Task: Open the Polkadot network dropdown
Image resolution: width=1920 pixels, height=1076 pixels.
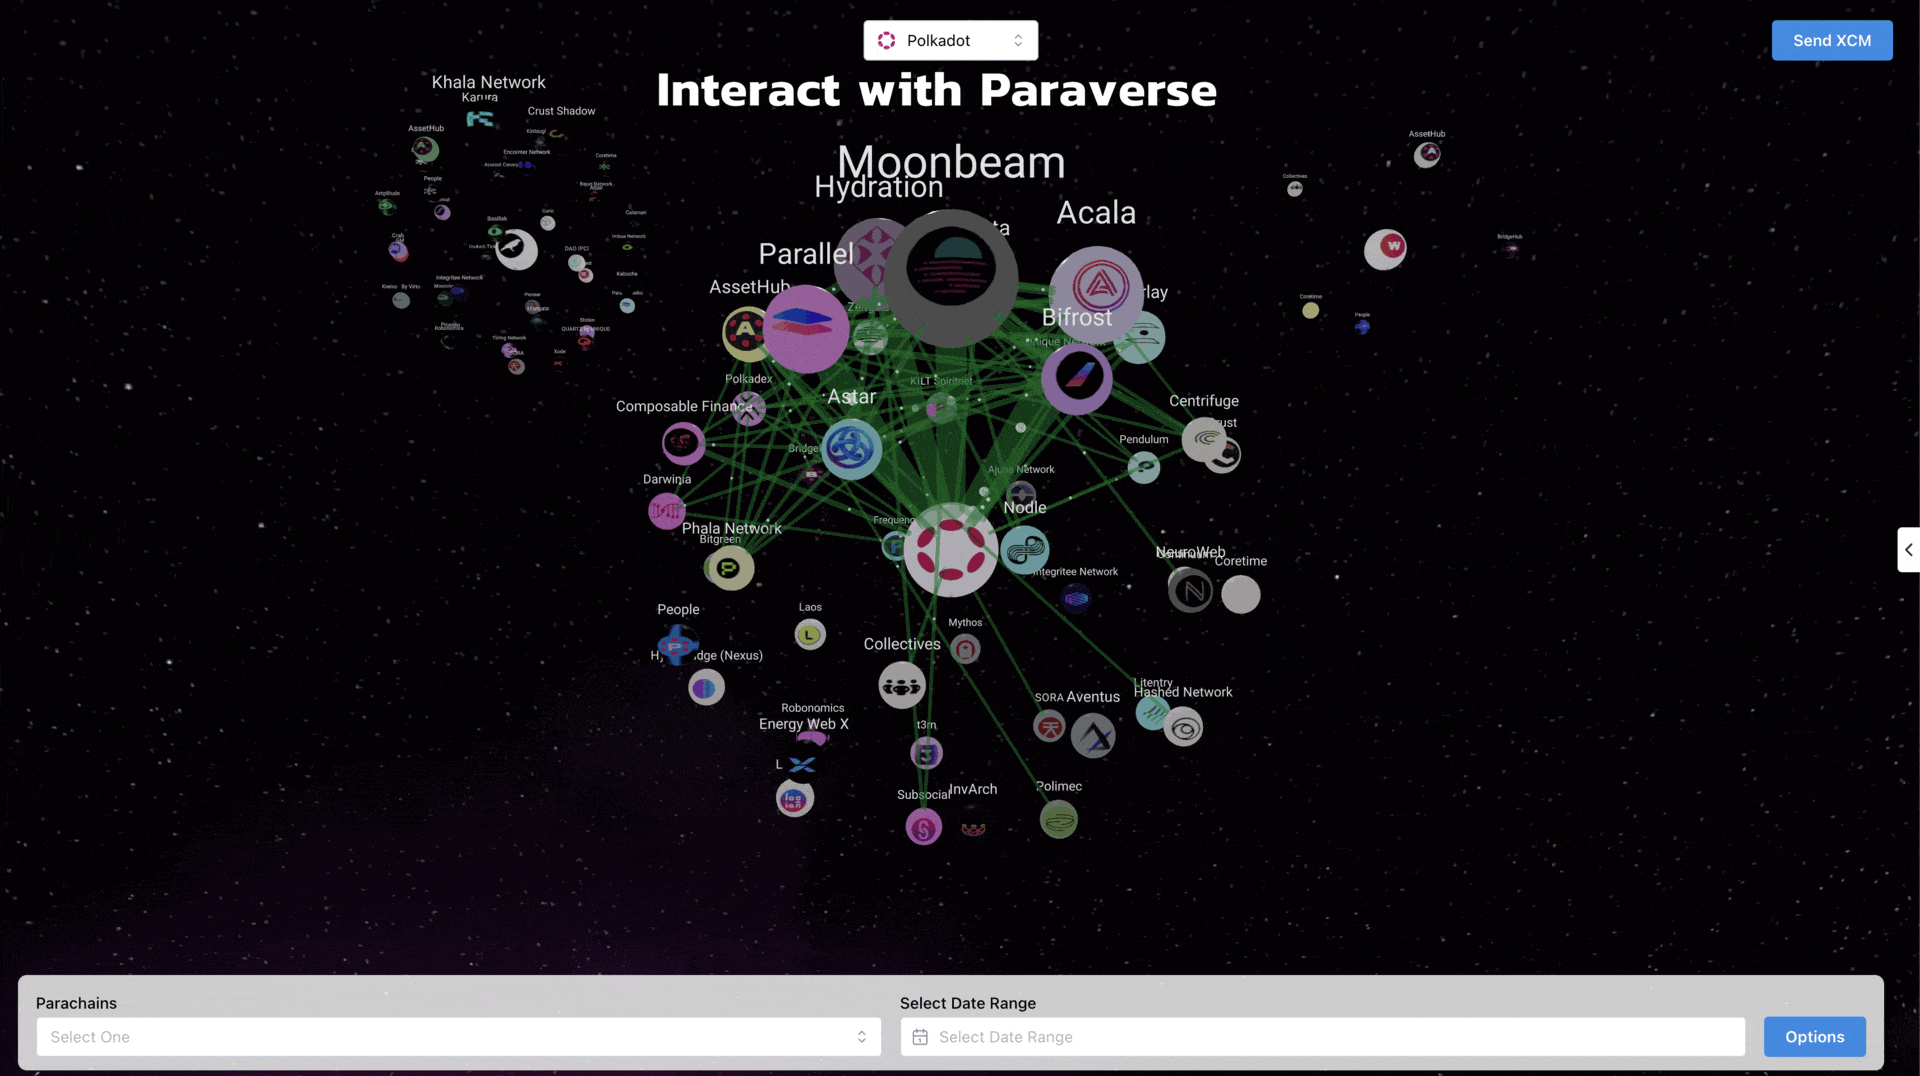Action: (950, 40)
